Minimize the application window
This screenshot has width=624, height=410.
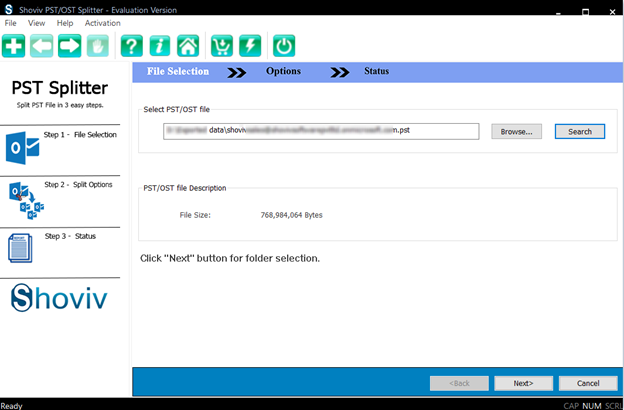pyautogui.click(x=558, y=12)
